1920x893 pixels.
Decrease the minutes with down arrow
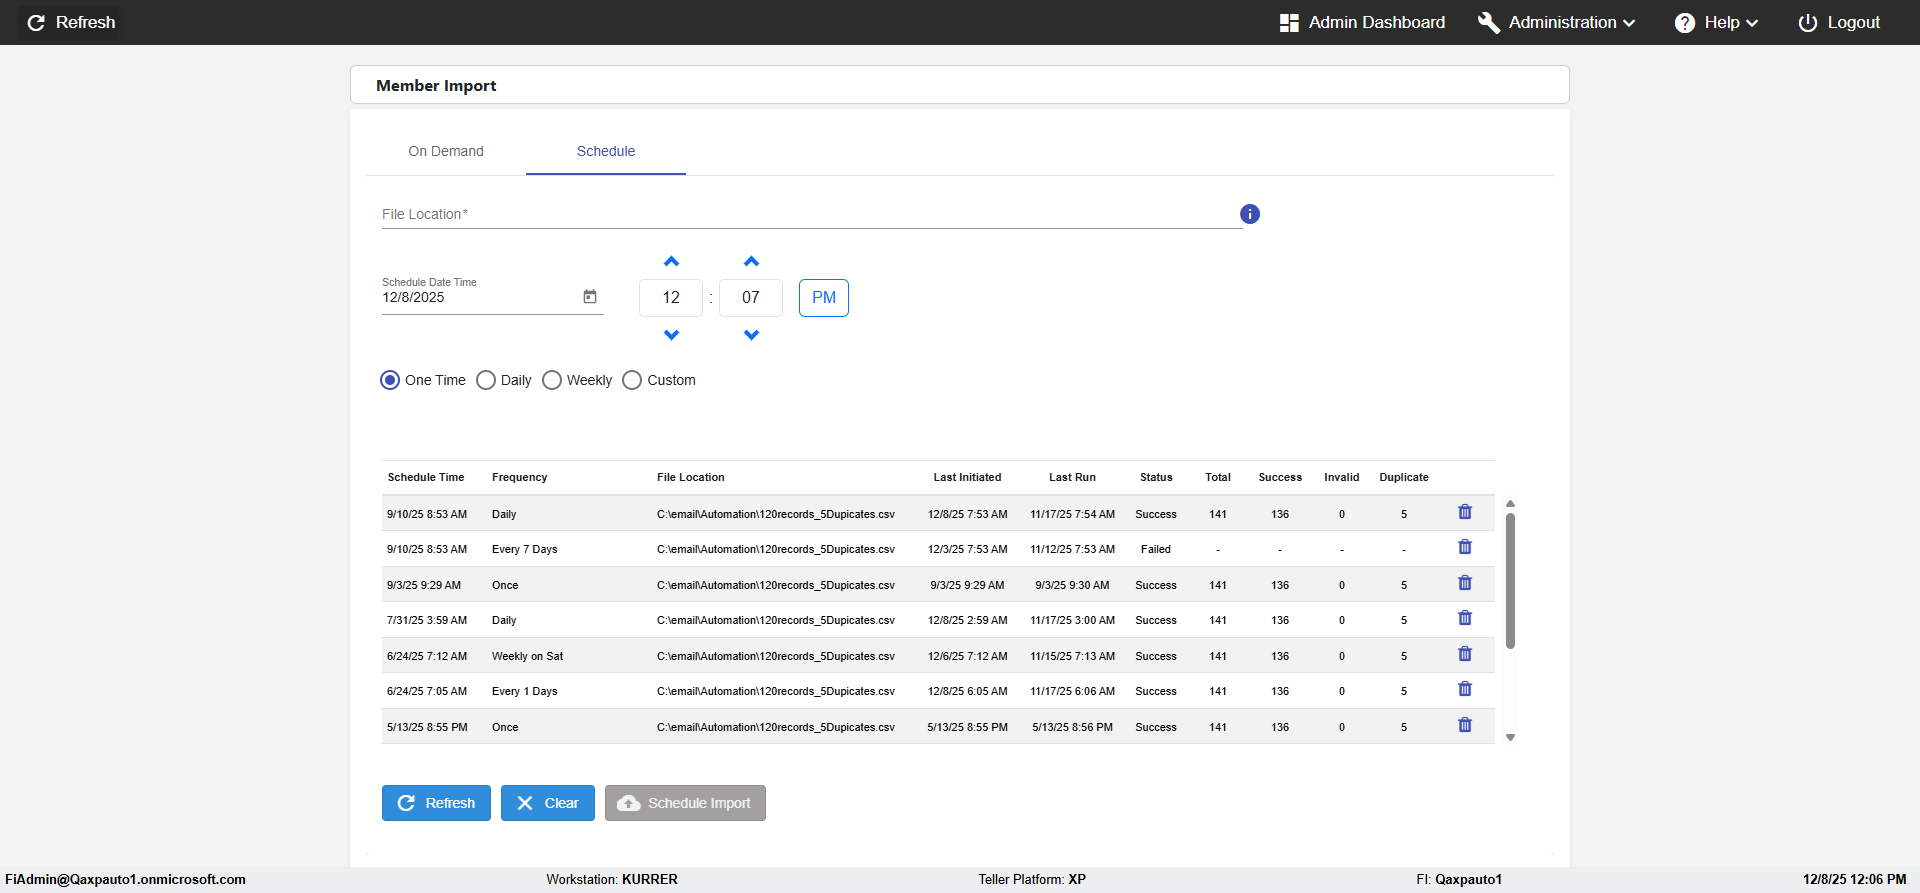coord(751,335)
